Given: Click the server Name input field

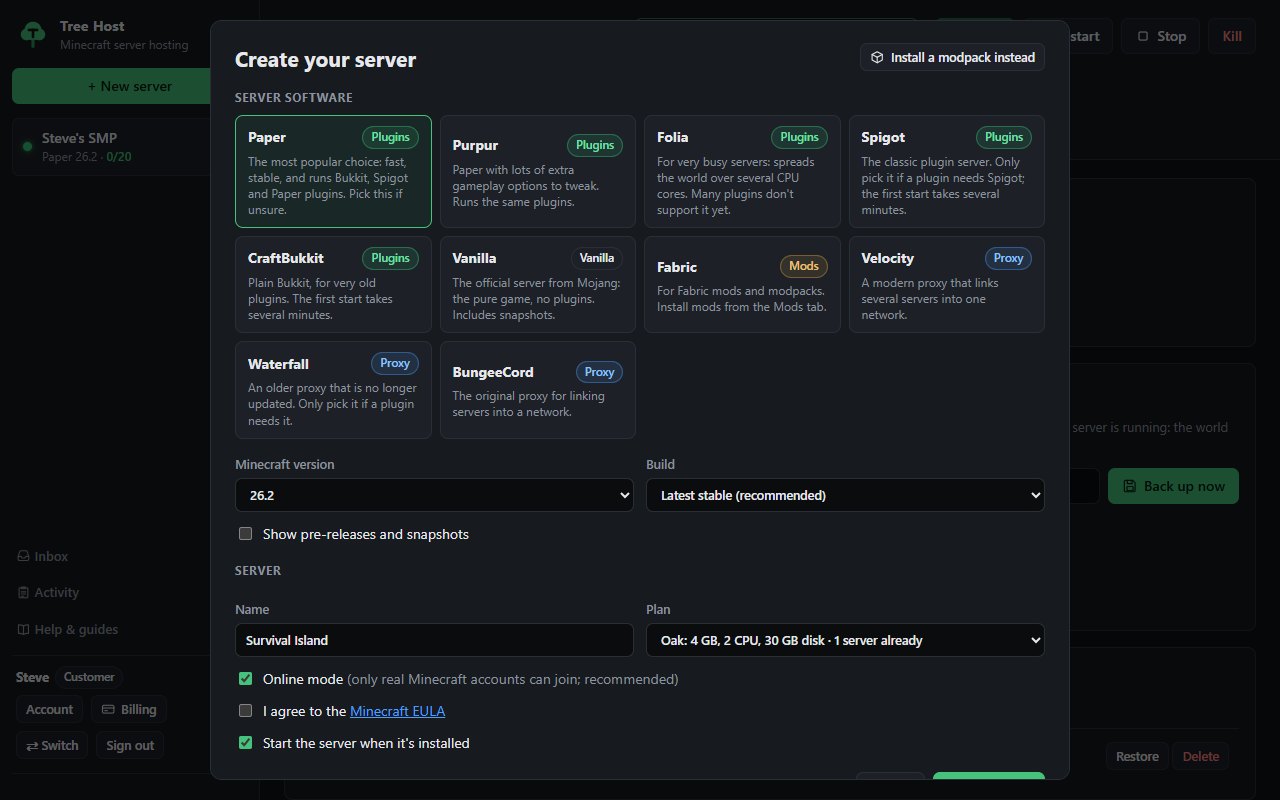Looking at the screenshot, I should [434, 640].
